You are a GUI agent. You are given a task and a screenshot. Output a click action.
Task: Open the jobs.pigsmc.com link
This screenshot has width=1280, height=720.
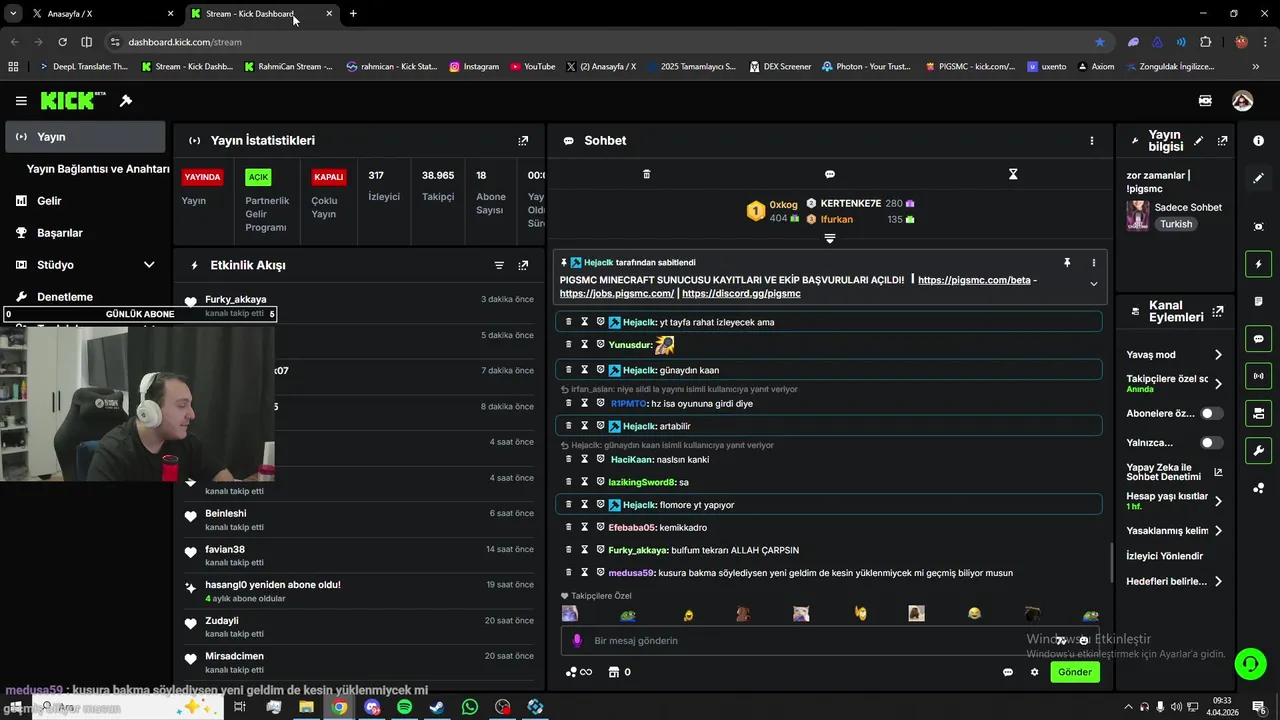(x=617, y=293)
